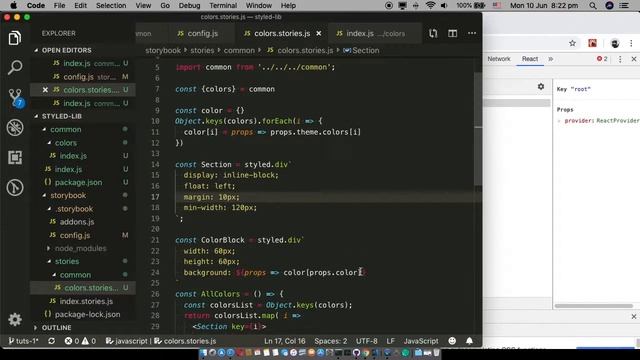
Task: Change JavaScript language mode in status bar
Action: (x=421, y=341)
